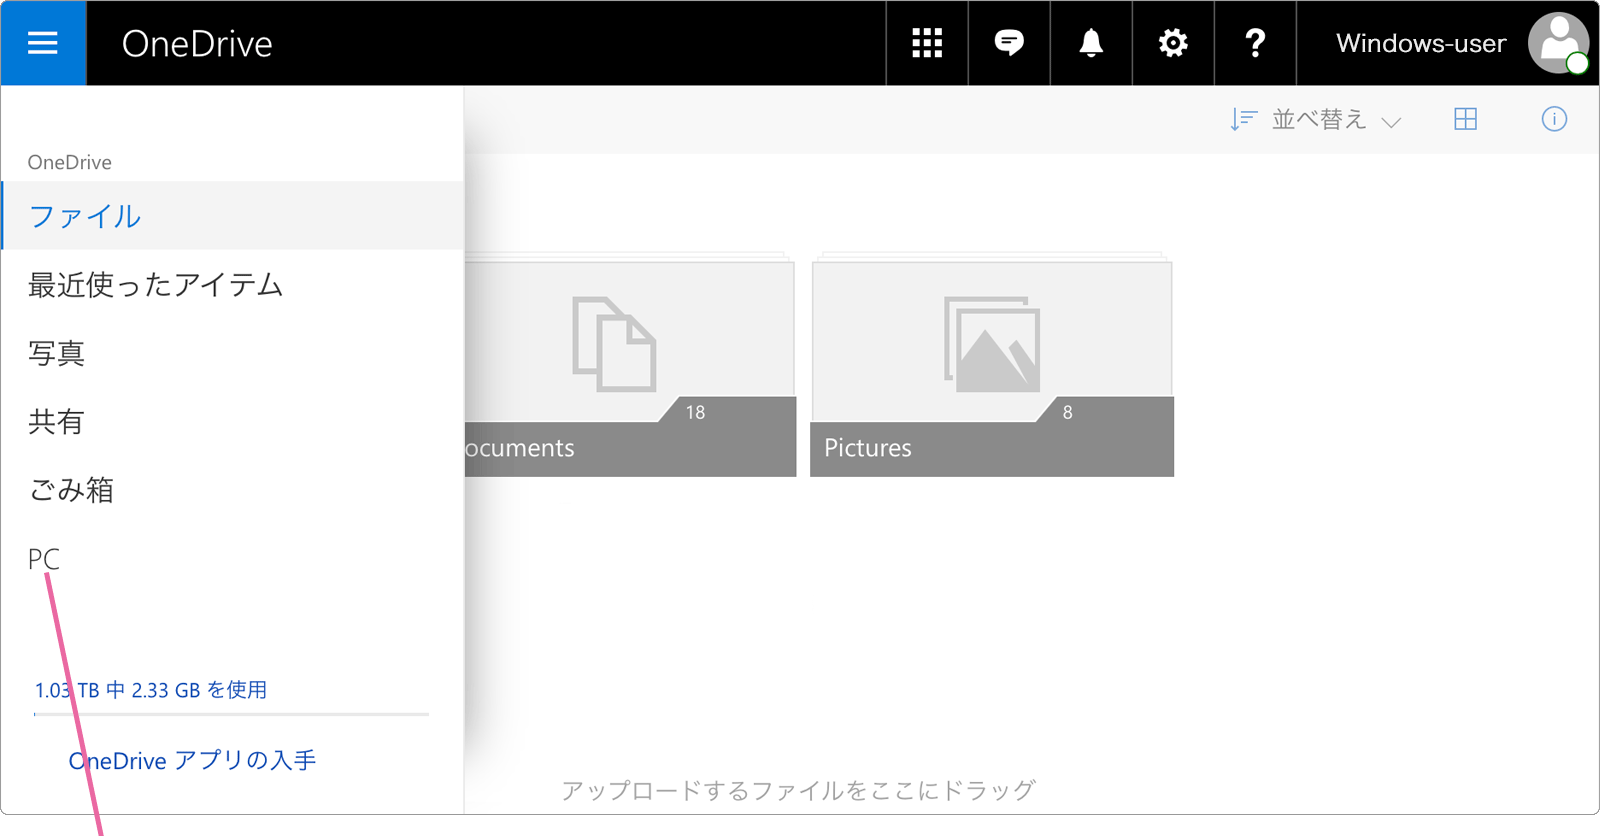Open the Documents folder tile
This screenshot has width=1600, height=836.
pyautogui.click(x=630, y=364)
